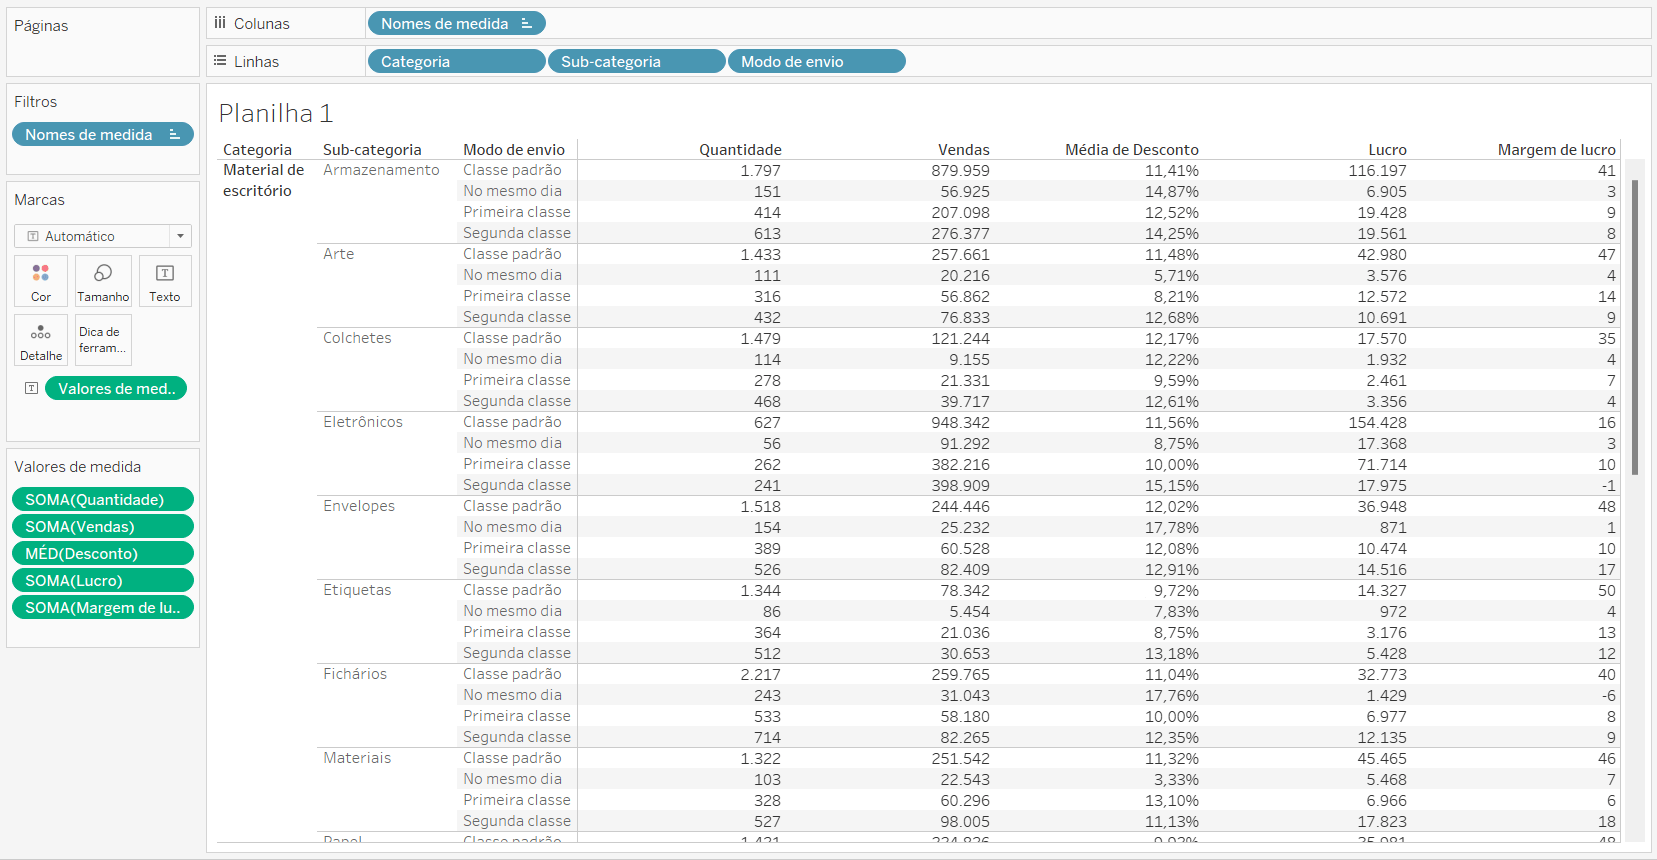
Task: Click Lucro value 71.714
Action: pyautogui.click(x=1382, y=465)
